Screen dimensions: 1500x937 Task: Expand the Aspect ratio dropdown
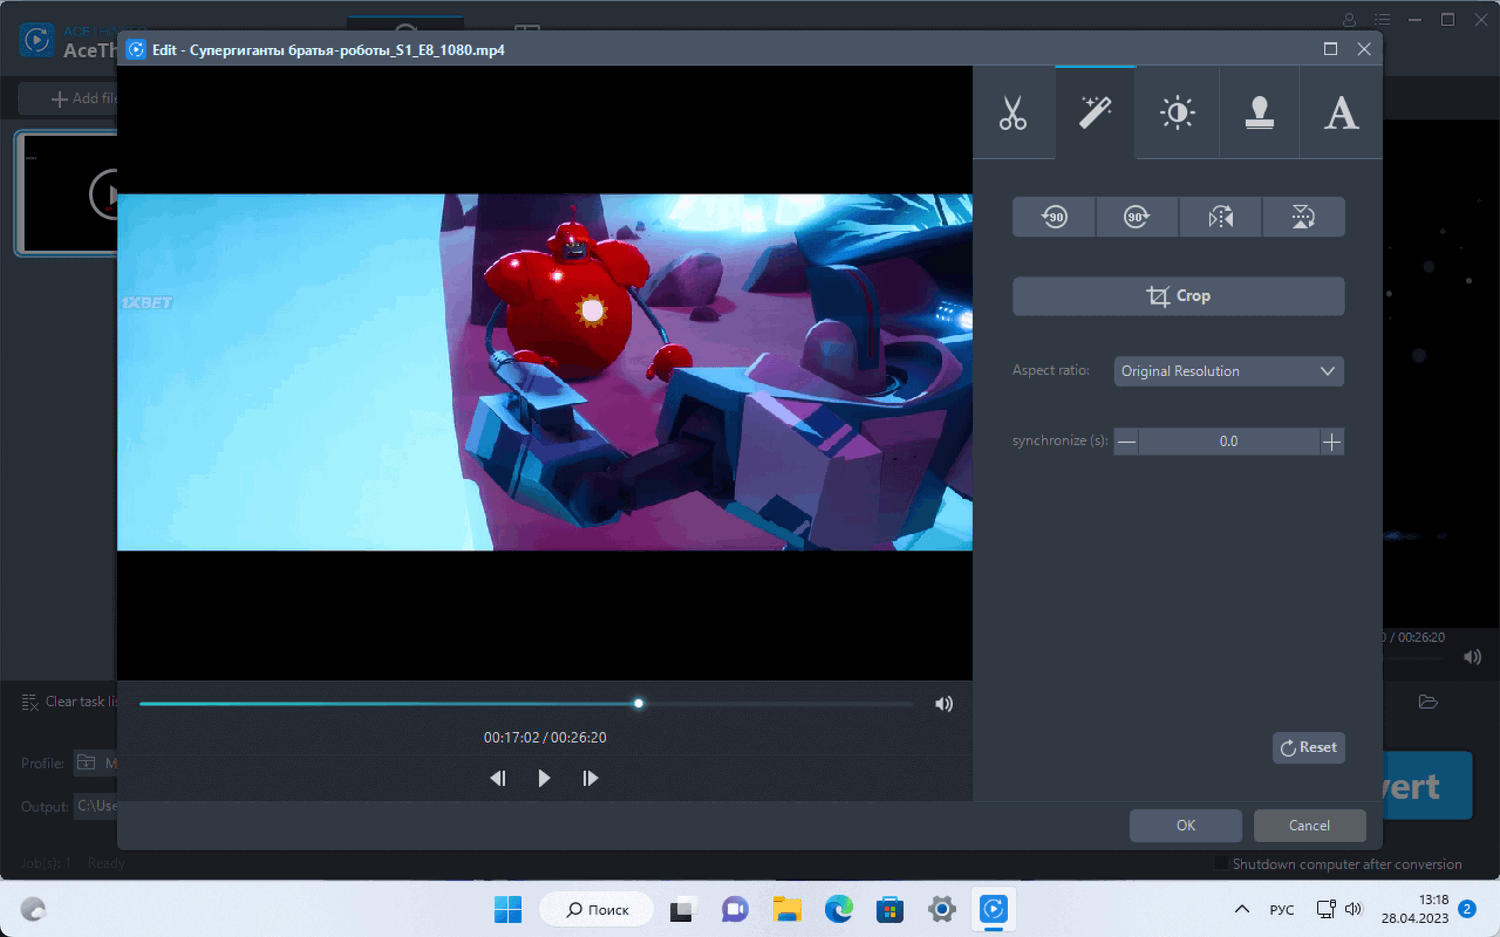coord(1228,371)
